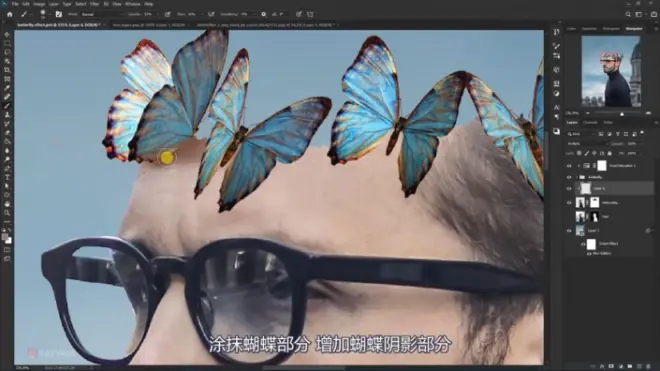The width and height of the screenshot is (660, 371).
Task: Open the Flow slider arrow
Action: (x=201, y=14)
